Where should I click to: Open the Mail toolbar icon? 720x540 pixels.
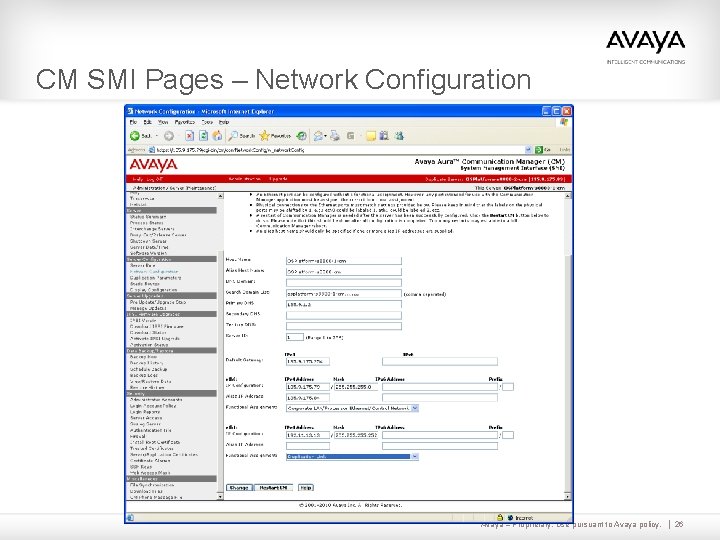click(x=318, y=136)
